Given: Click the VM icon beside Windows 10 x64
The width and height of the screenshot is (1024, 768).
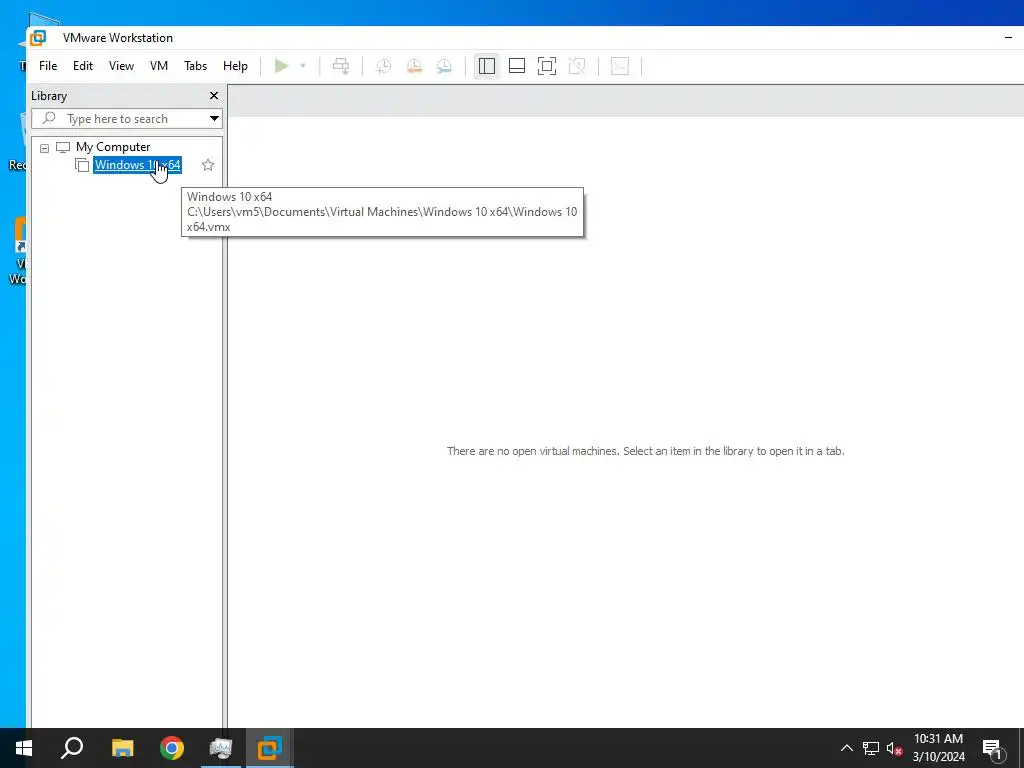Looking at the screenshot, I should (x=82, y=165).
